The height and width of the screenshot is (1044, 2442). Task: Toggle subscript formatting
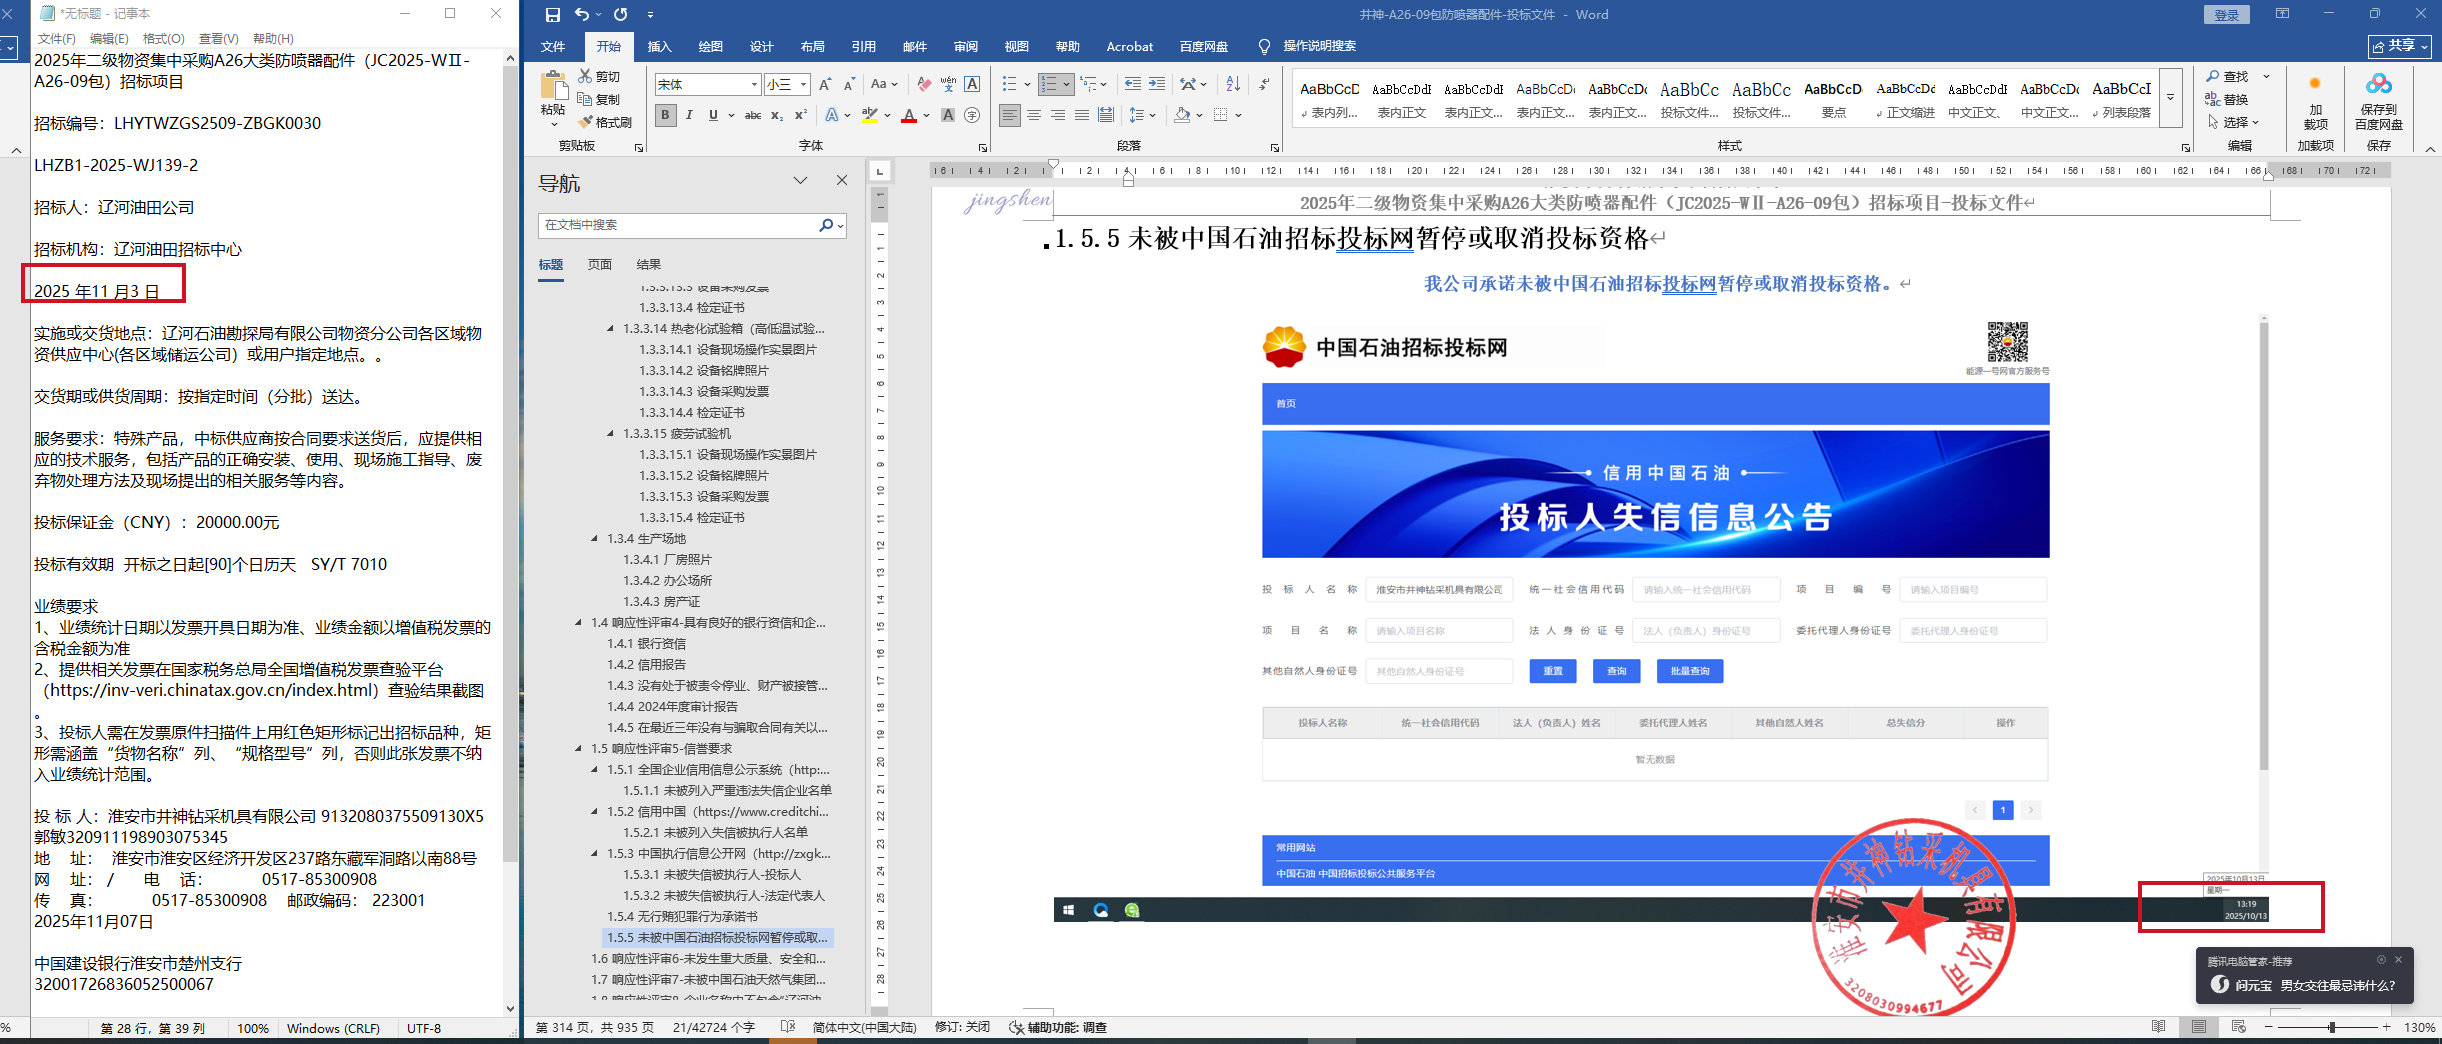click(777, 116)
